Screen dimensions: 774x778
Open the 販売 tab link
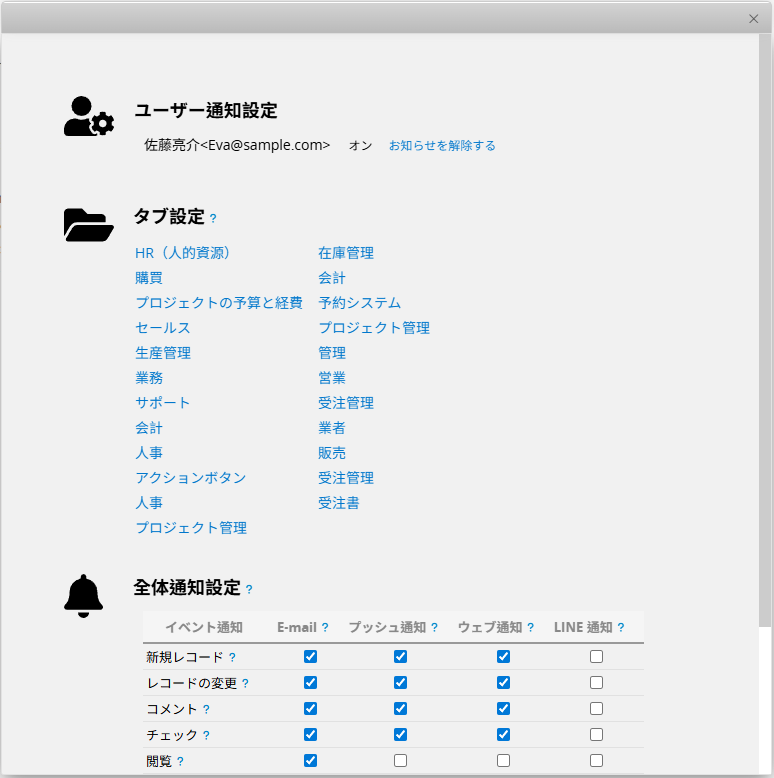[x=332, y=453]
